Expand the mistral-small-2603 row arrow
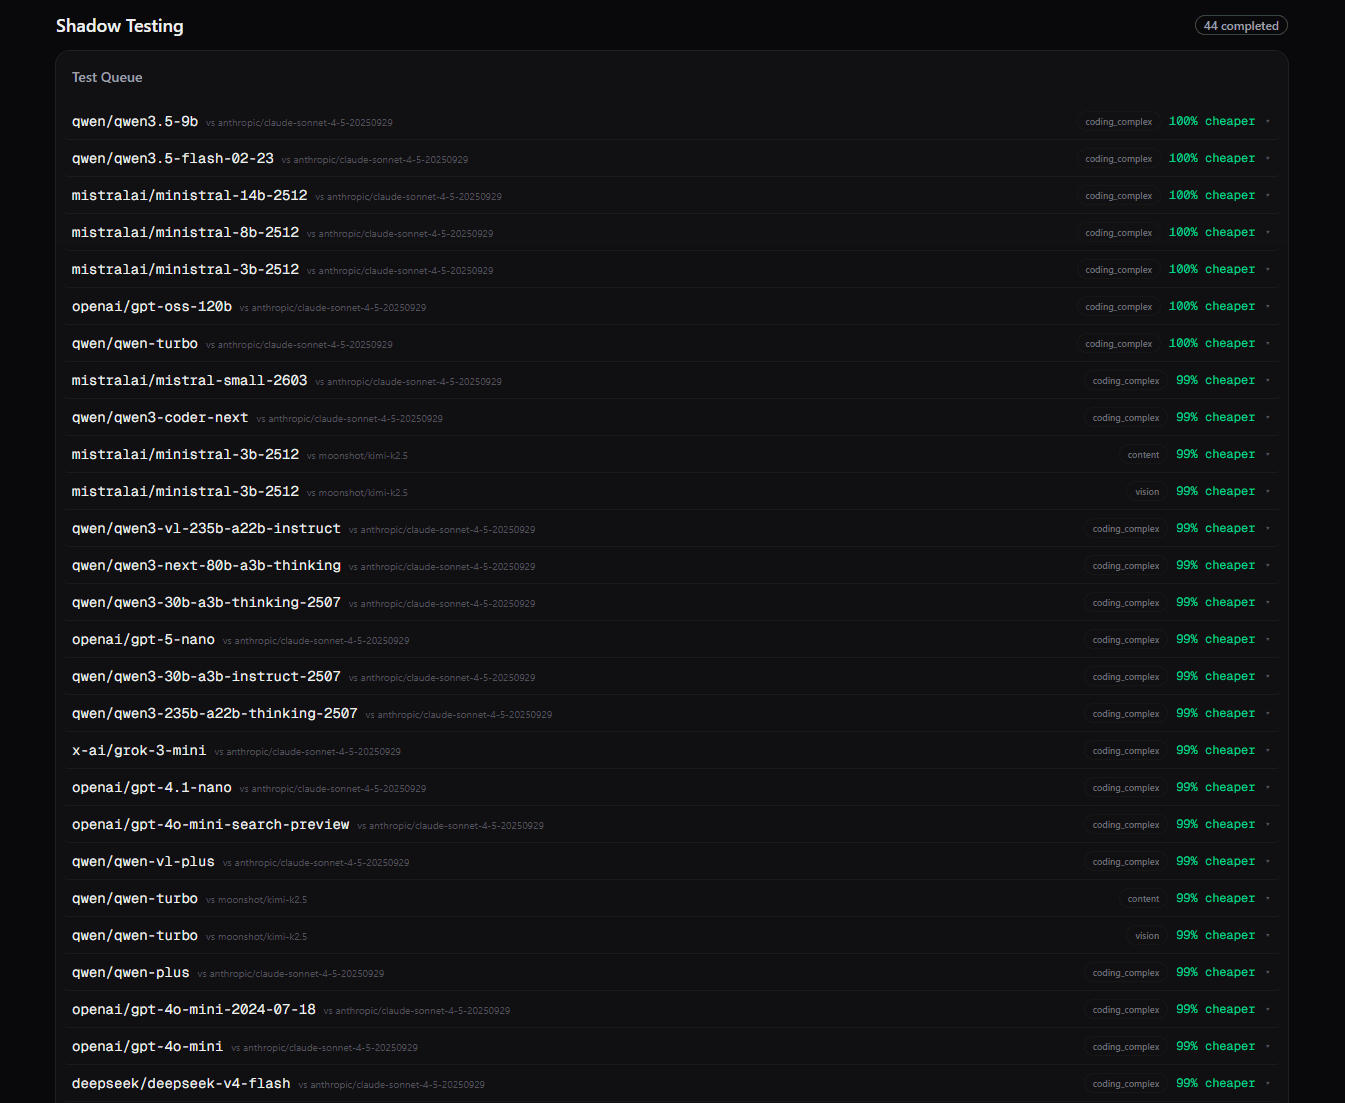The width and height of the screenshot is (1345, 1103). click(x=1268, y=381)
